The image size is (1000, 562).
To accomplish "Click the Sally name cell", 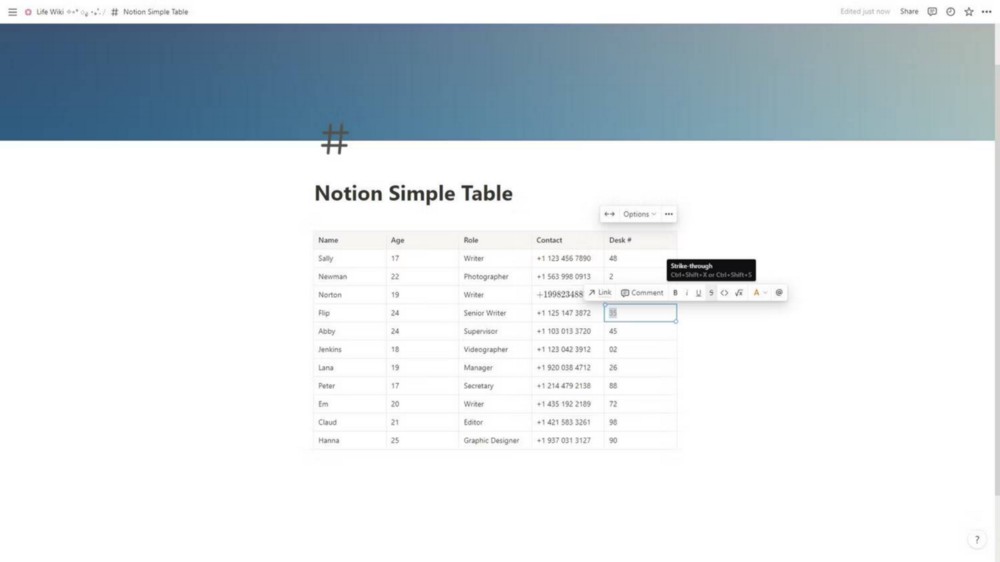I will [349, 258].
